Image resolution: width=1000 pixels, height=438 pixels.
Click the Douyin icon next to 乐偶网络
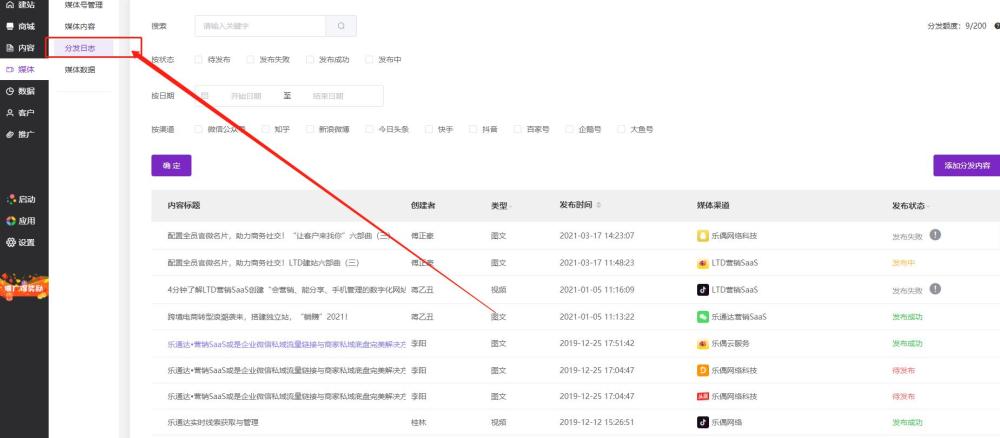[702, 422]
